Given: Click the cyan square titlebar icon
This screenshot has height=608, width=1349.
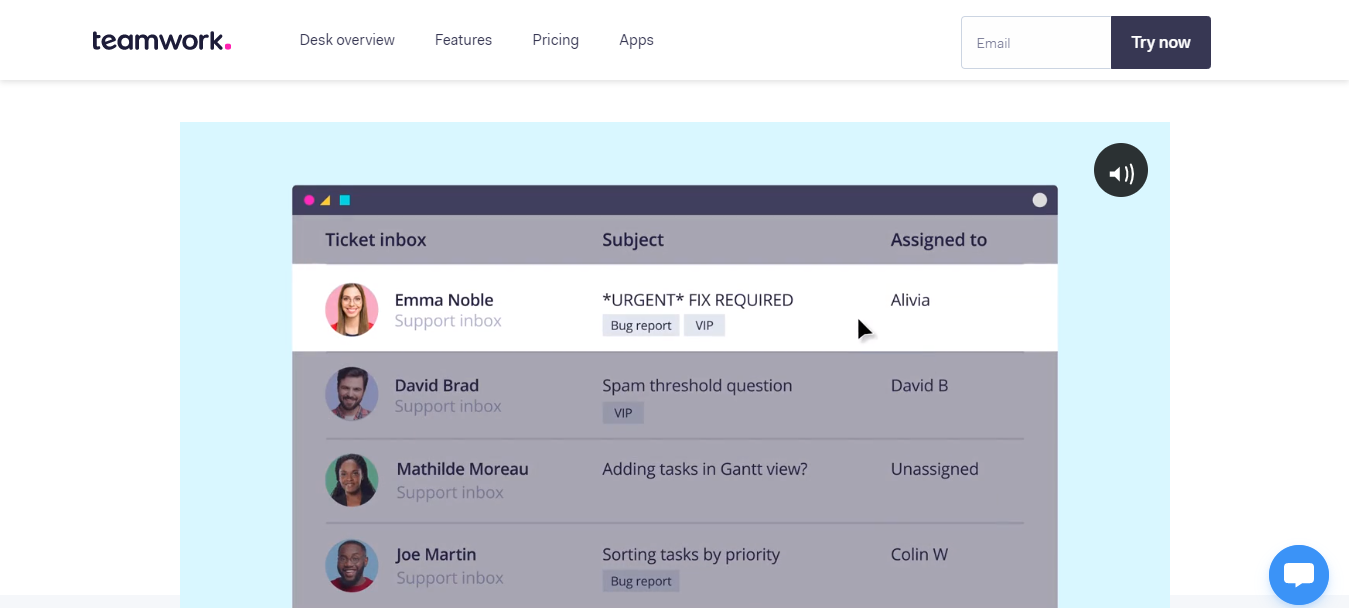Looking at the screenshot, I should (344, 200).
